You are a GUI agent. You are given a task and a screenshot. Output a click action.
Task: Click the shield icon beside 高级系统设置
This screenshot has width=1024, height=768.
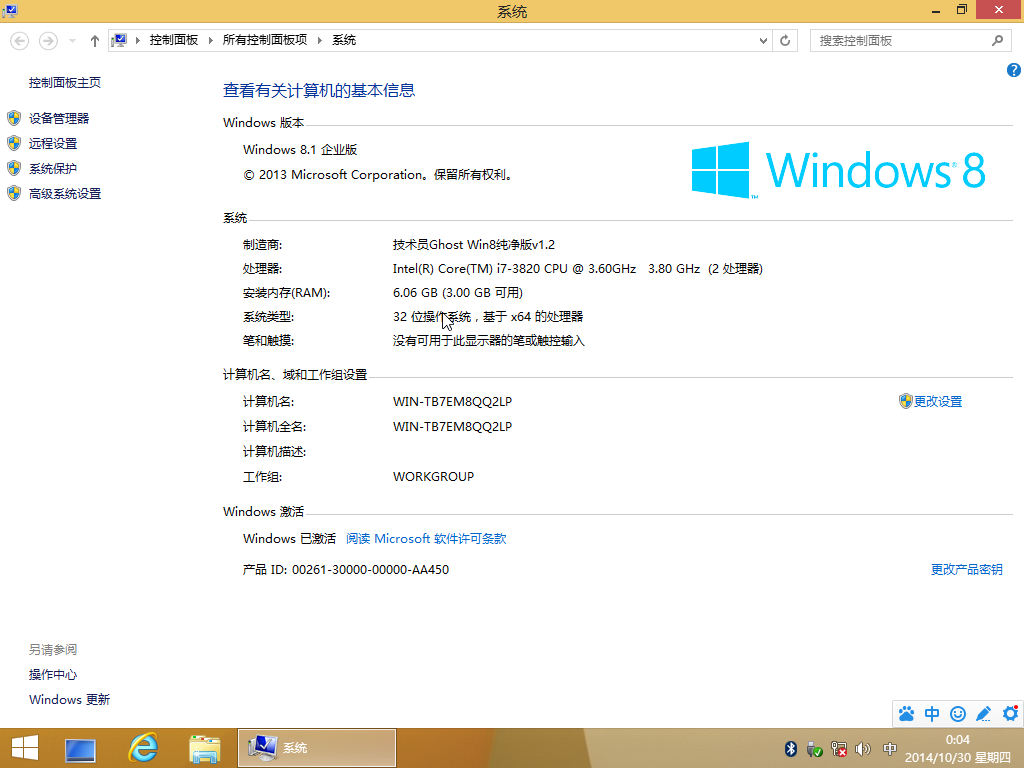pyautogui.click(x=14, y=193)
